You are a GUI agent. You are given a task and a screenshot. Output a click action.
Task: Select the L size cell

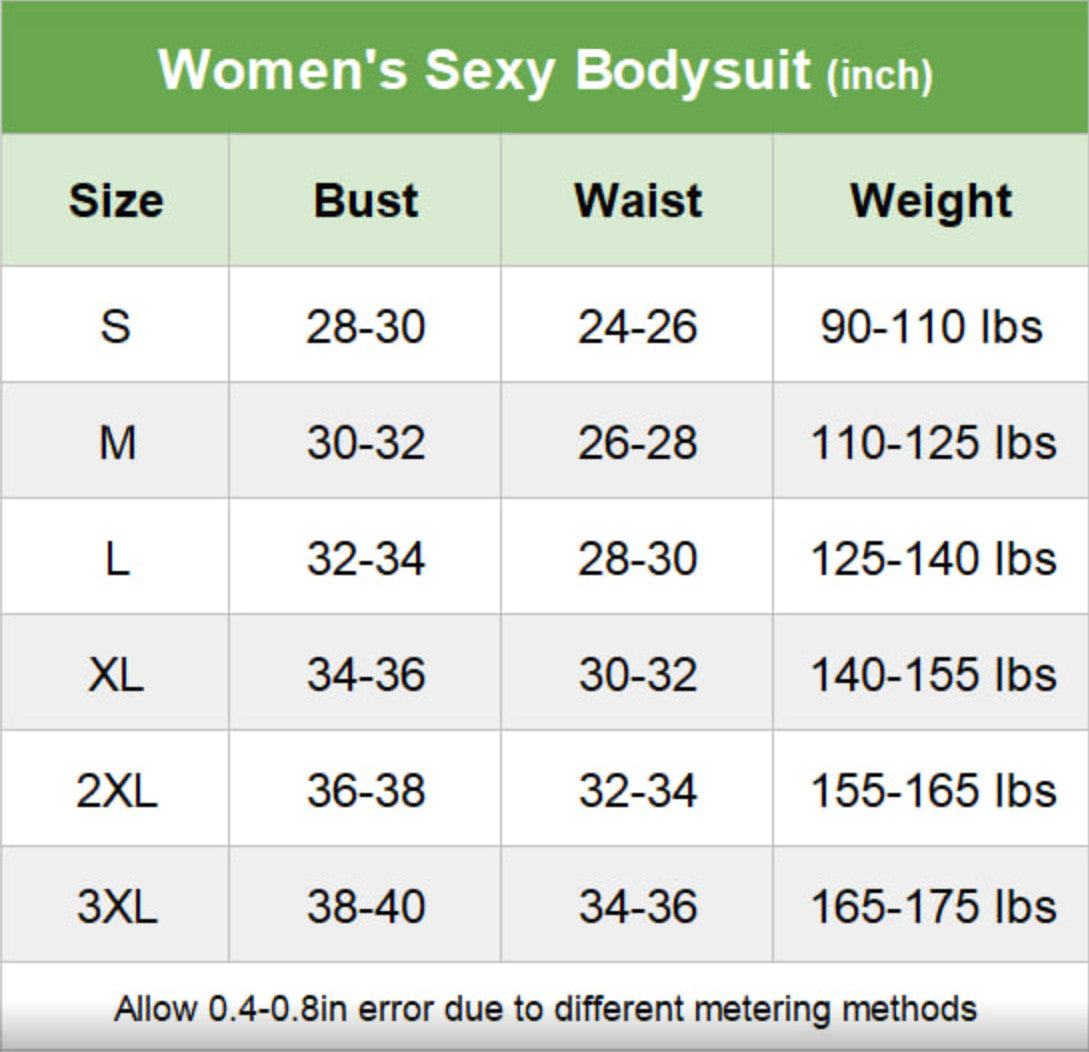pyautogui.click(x=116, y=558)
